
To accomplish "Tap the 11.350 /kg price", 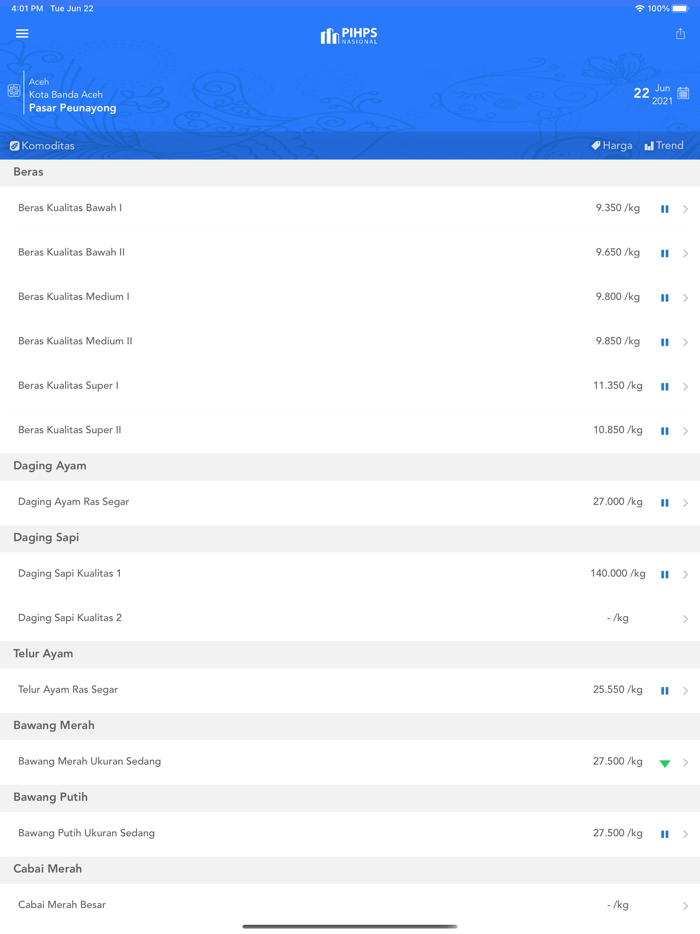I will click(x=618, y=385).
